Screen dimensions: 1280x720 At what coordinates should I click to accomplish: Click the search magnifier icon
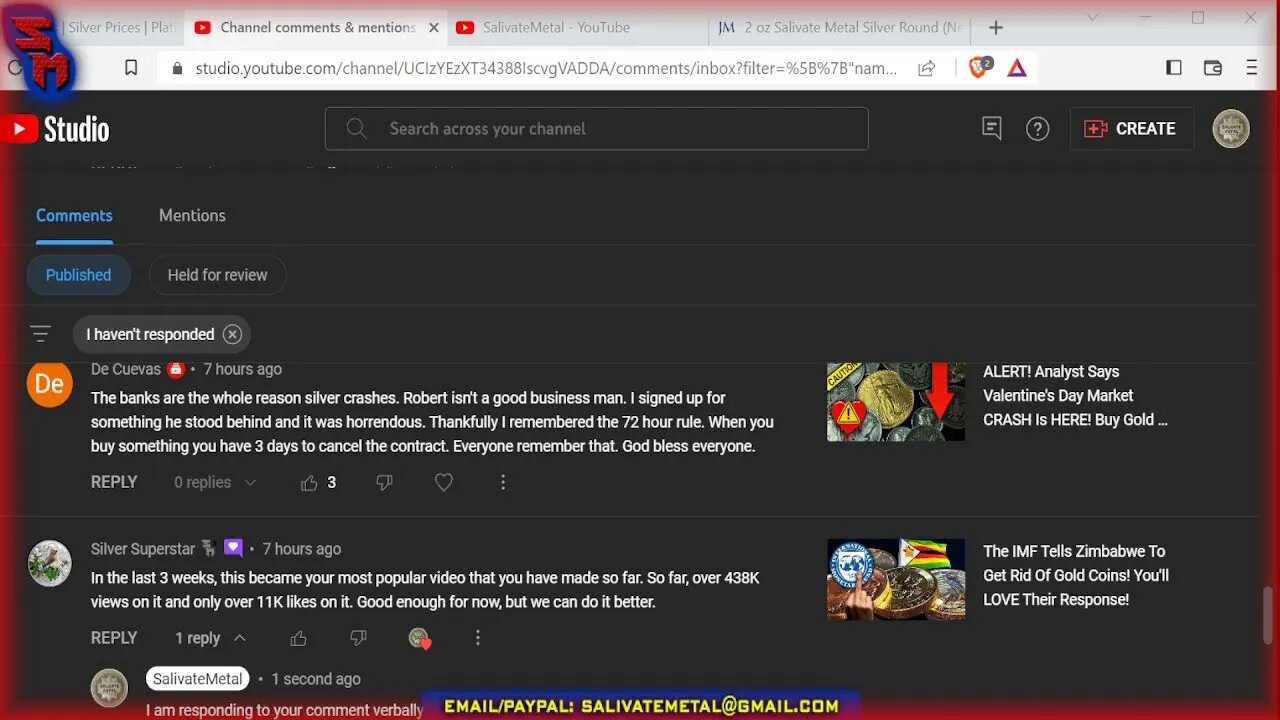point(356,129)
